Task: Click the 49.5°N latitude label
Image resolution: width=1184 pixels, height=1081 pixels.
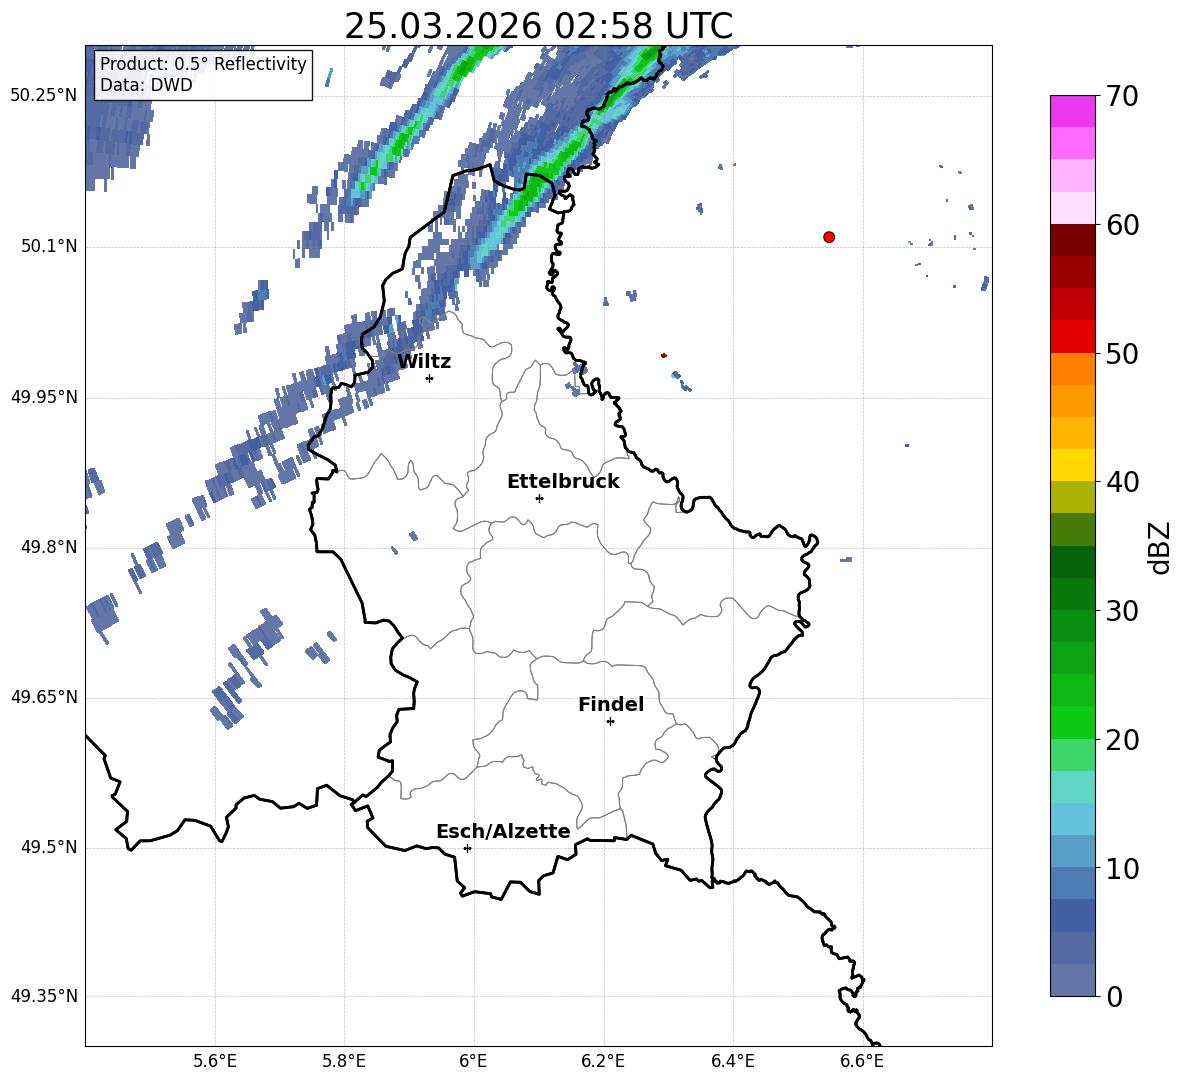Action: pyautogui.click(x=48, y=847)
